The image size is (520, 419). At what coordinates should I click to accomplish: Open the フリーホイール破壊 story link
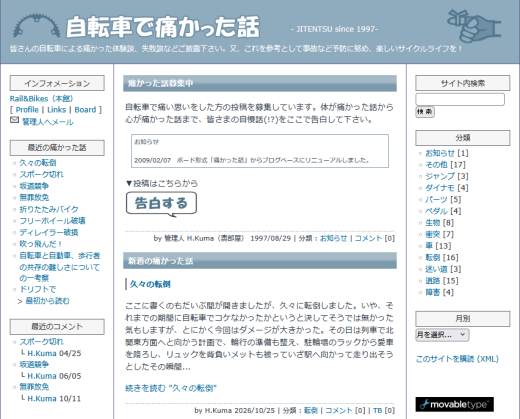tap(52, 221)
